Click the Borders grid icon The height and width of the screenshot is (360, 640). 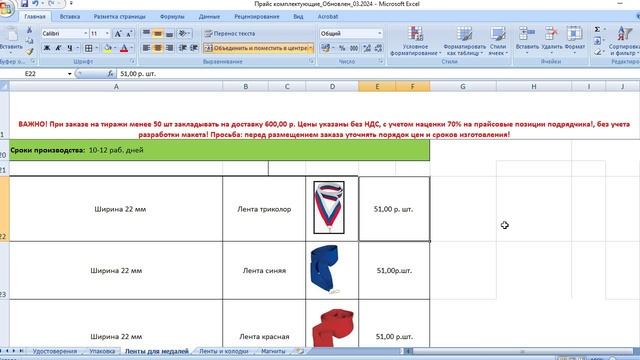point(89,48)
